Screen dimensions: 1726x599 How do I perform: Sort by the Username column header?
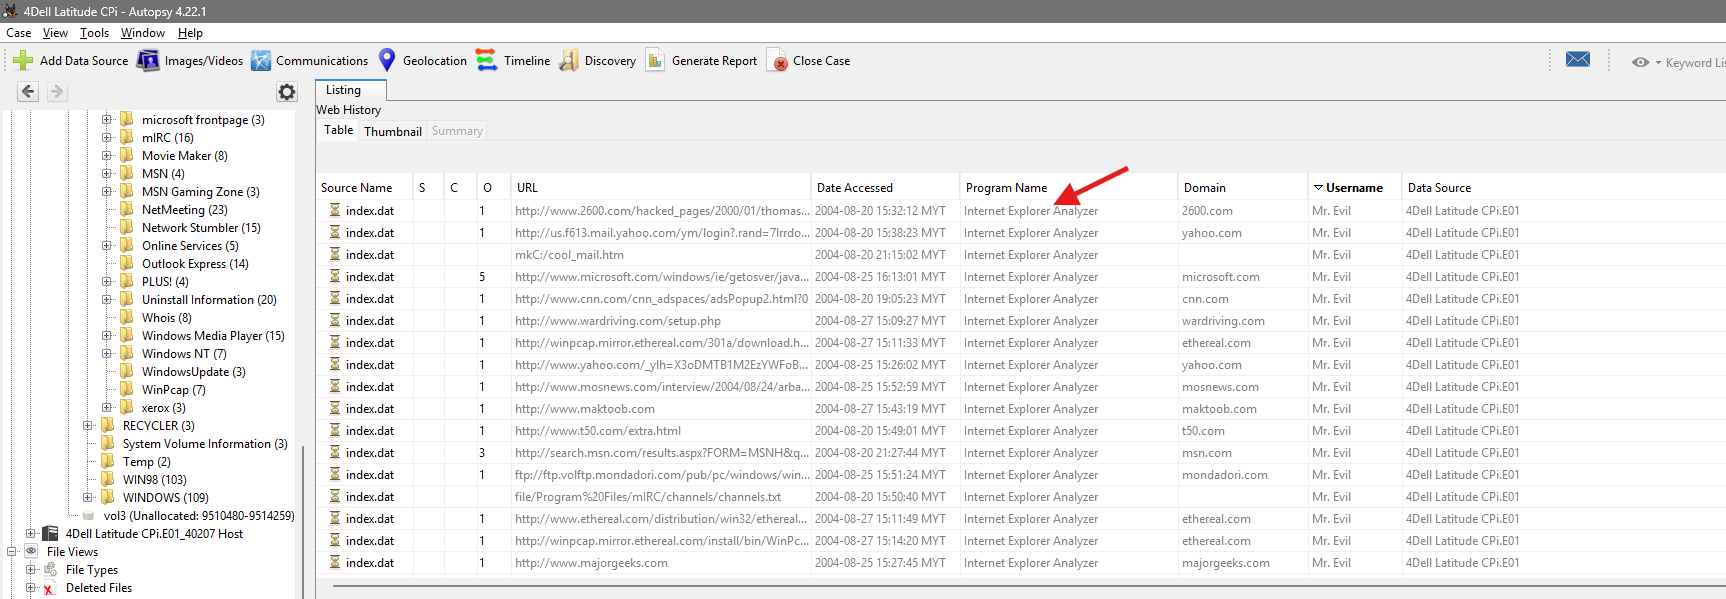pos(1354,188)
